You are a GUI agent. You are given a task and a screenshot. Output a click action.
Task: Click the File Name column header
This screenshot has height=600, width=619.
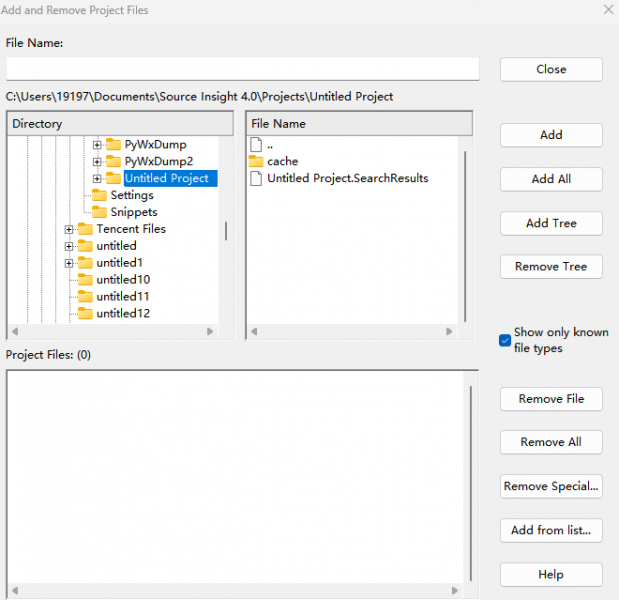pyautogui.click(x=359, y=124)
